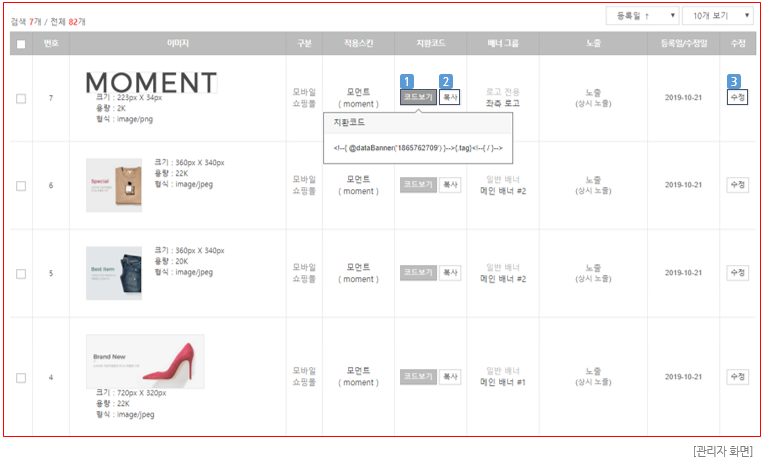Check the checkbox for banner row 7
764x463 pixels.
coord(21,98)
